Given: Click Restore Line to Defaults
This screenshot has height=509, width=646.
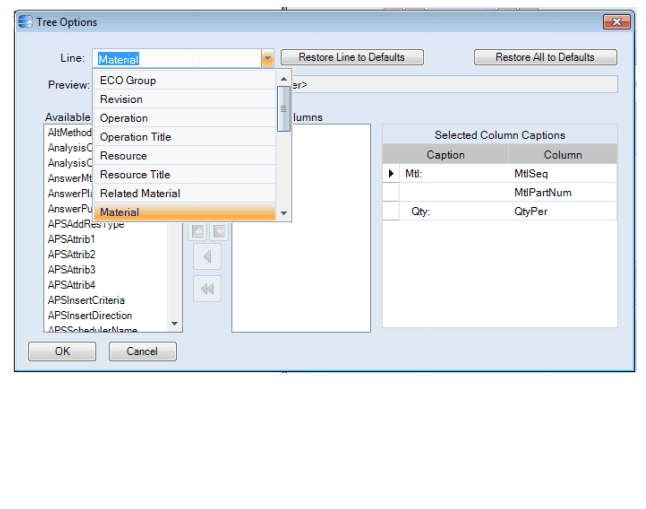Looking at the screenshot, I should coord(352,57).
